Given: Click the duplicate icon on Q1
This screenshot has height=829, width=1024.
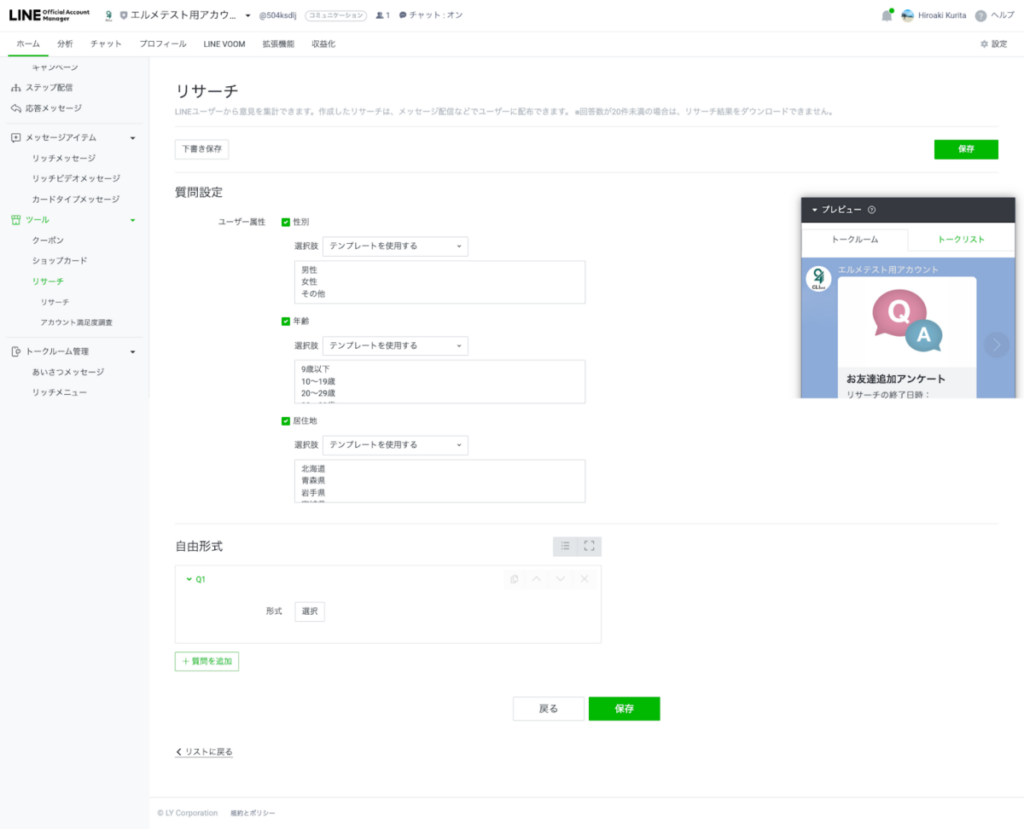Looking at the screenshot, I should pyautogui.click(x=514, y=579).
